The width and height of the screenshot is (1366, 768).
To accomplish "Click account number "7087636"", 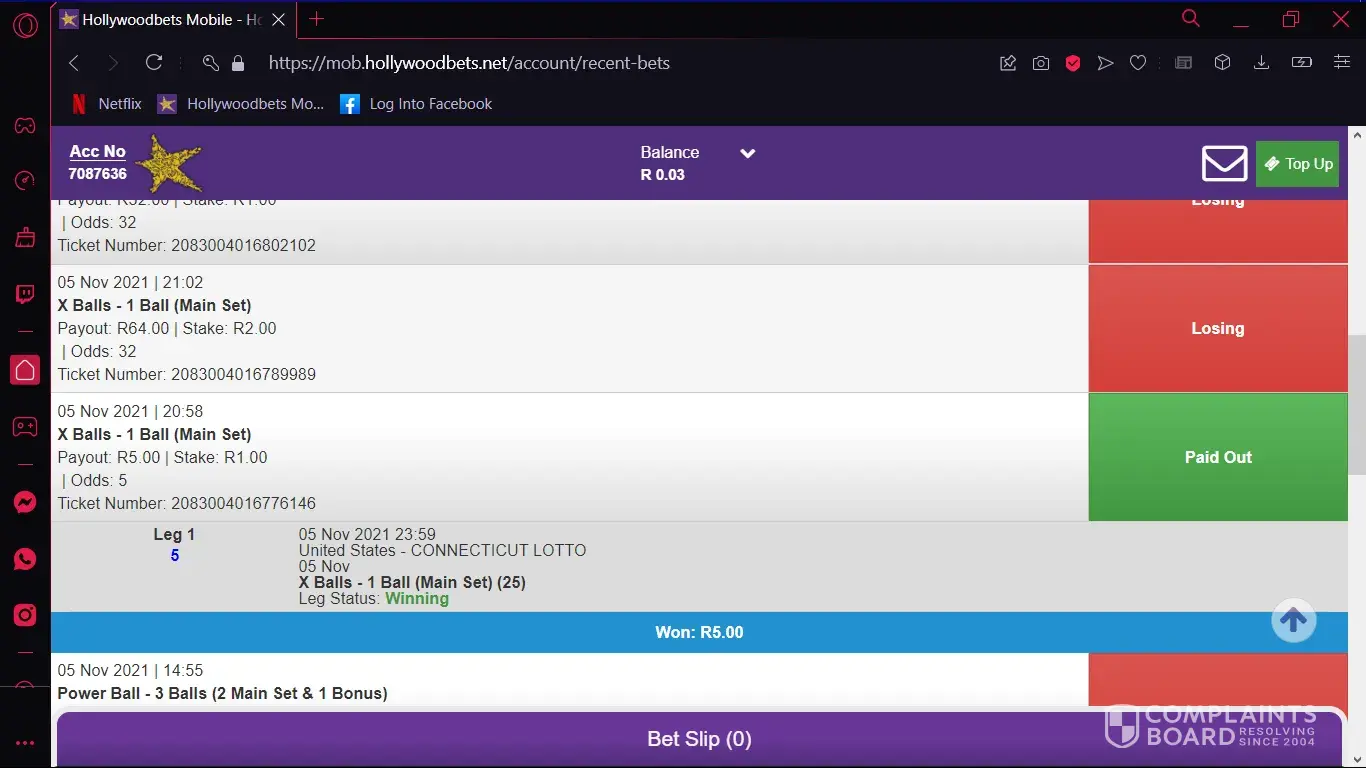I will (x=97, y=174).
